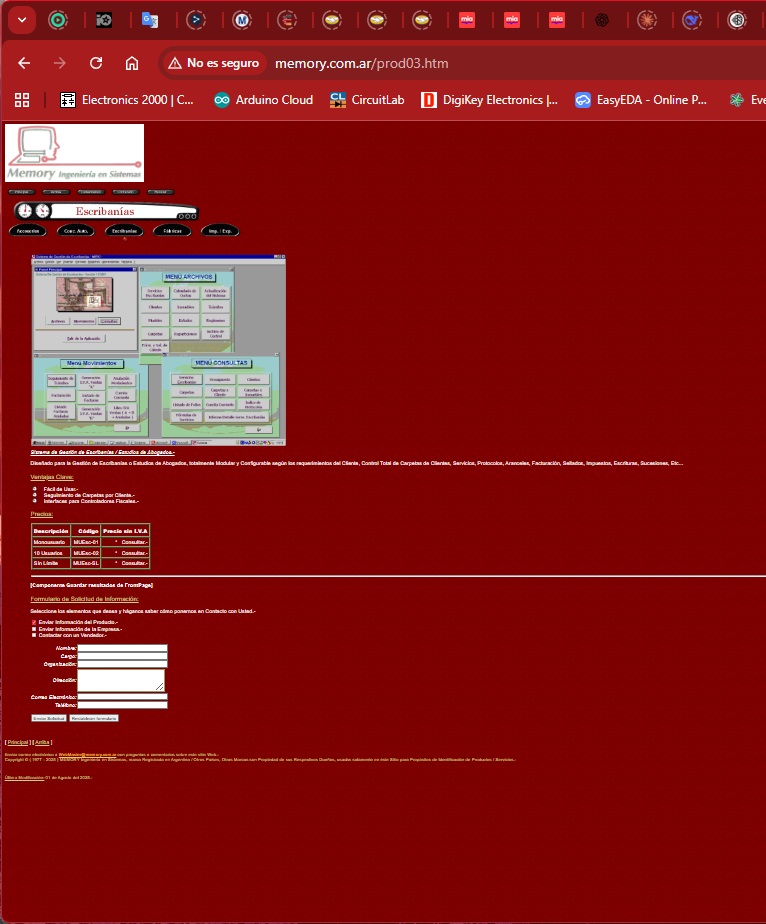Screen dimensions: 766x924
Task: Open the Electronics 2000 bookmark
Action: pos(127,100)
